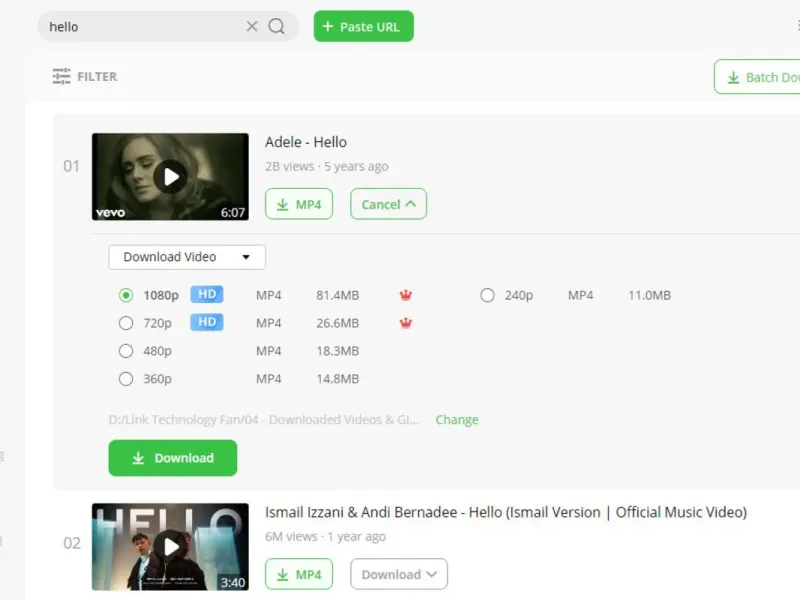This screenshot has width=800, height=600.
Task: Download Adele - Hello as MP4
Action: pyautogui.click(x=299, y=204)
